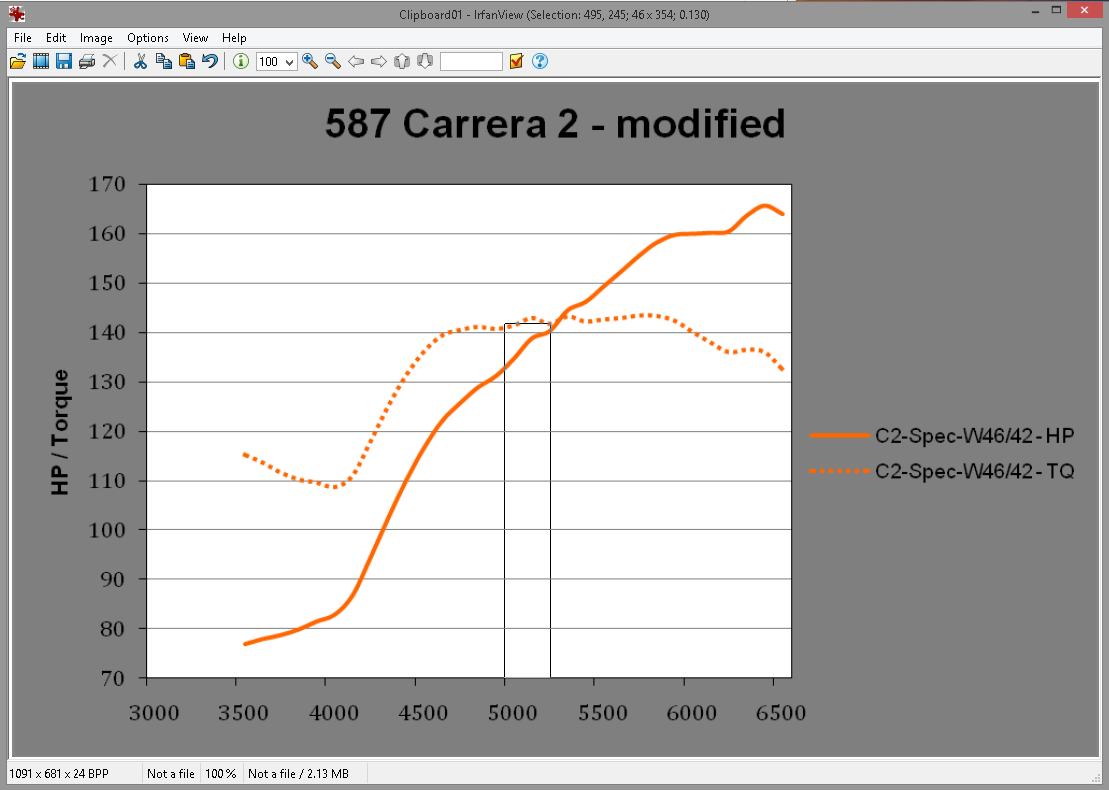Screen dimensions: 1109x790
Task: Click the down arrow (next page) icon
Action: pos(425,62)
